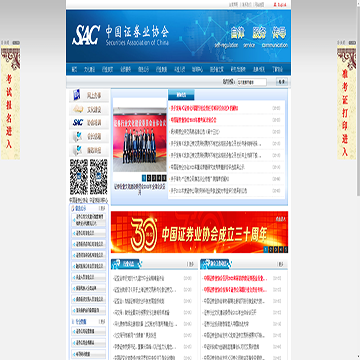Switch anniversary banner to slide 3
Screen dimensions: 360x360
276,250
